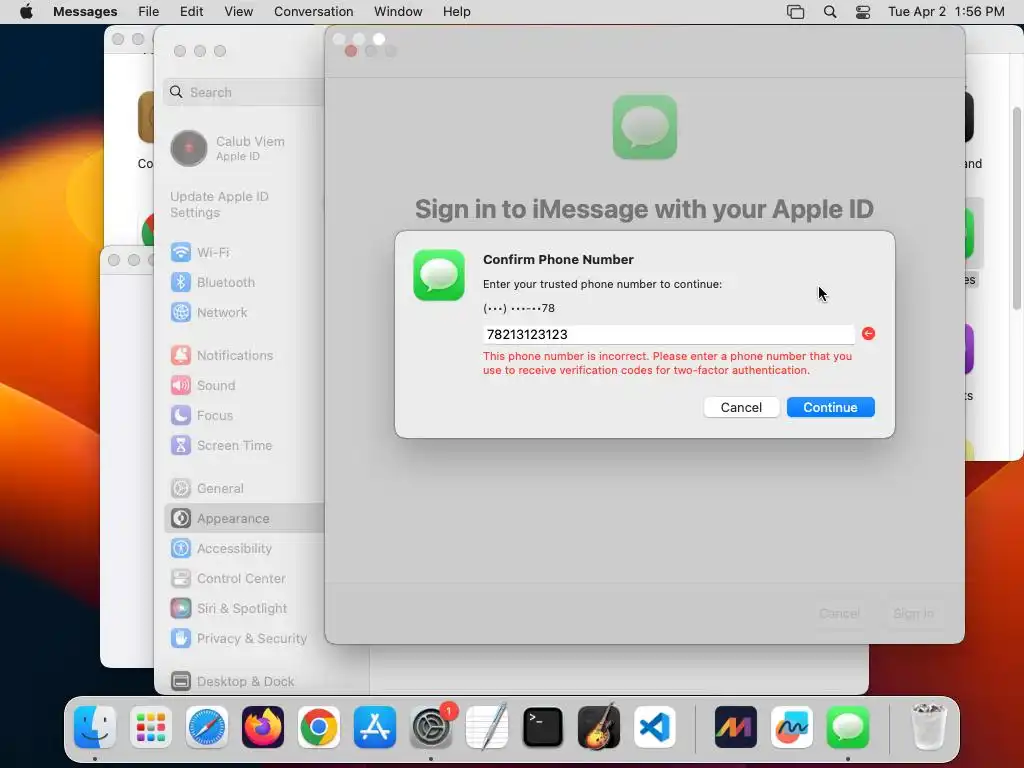Open Google Chrome from the Dock
Screen dimensions: 1024x768
pos(319,727)
